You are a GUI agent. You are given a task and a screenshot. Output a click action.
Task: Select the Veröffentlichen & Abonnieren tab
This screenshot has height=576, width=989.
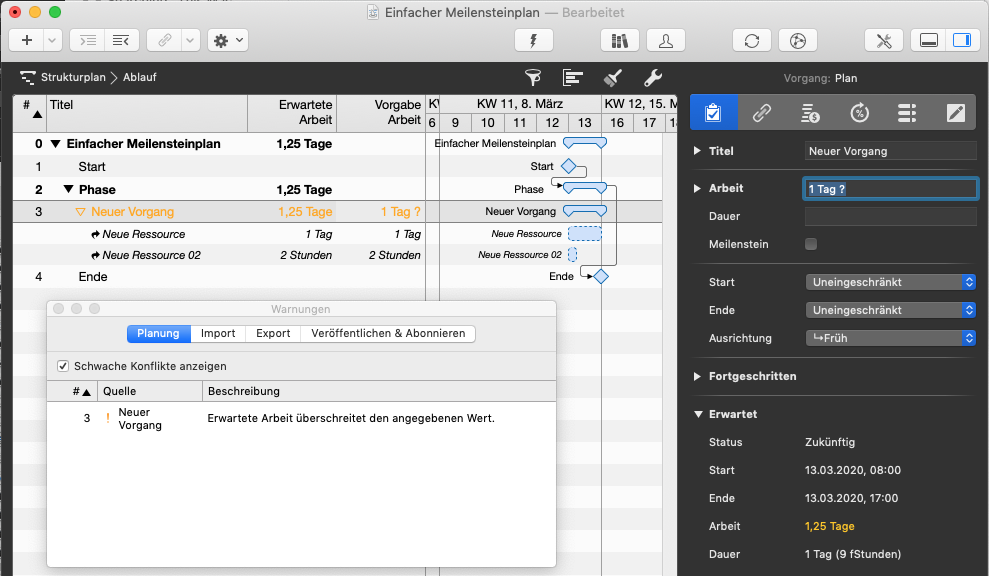[388, 333]
